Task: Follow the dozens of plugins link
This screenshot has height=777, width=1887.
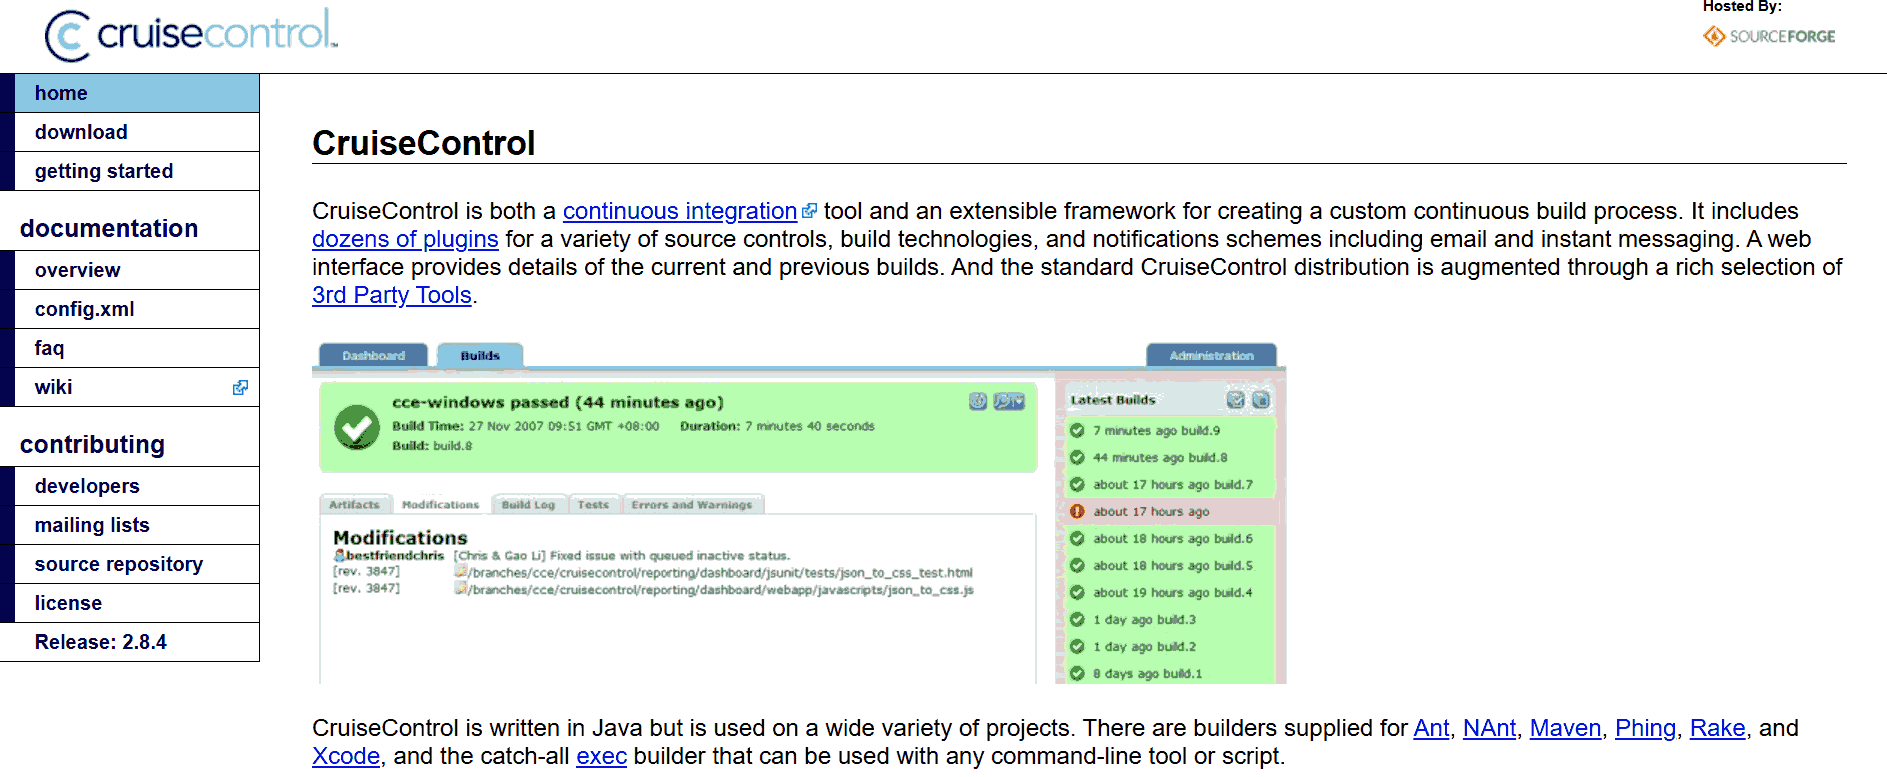Action: [x=405, y=240]
